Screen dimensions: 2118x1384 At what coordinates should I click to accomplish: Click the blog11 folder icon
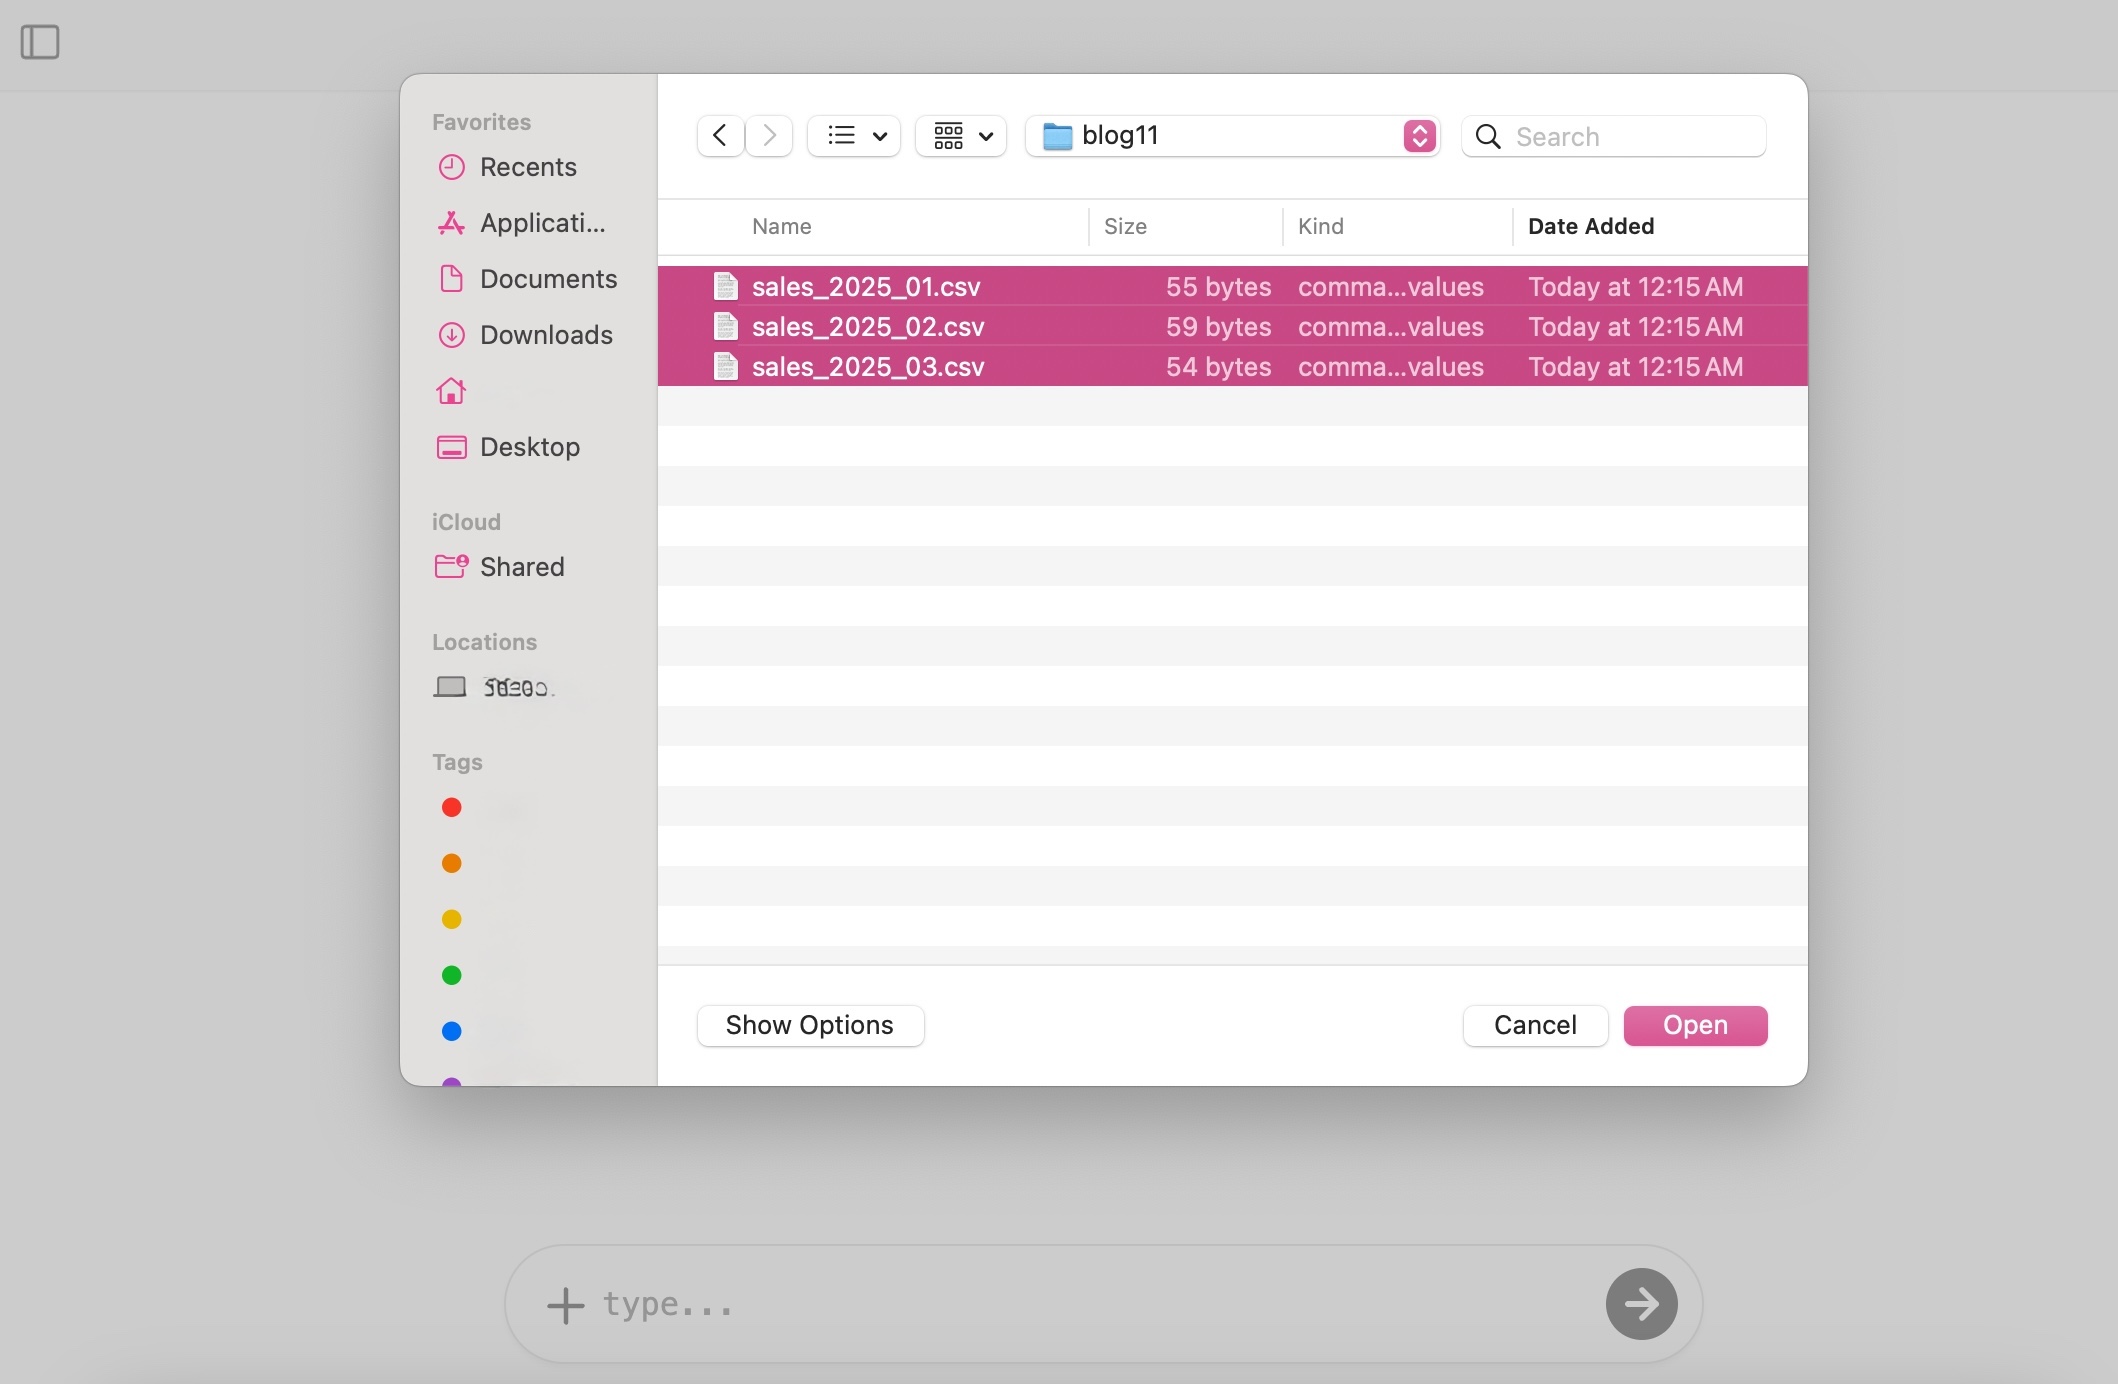click(1057, 136)
